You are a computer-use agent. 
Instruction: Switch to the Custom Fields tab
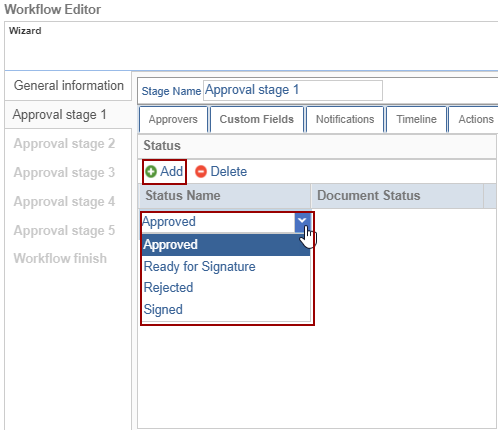(x=257, y=119)
